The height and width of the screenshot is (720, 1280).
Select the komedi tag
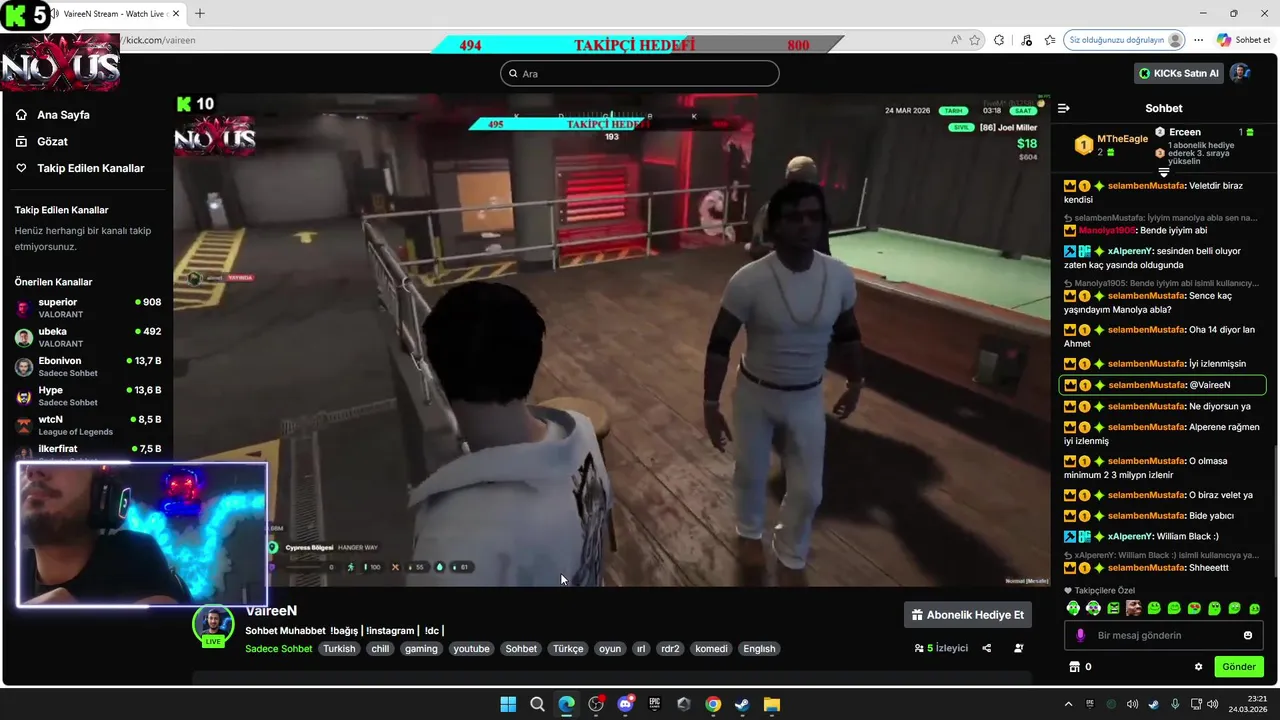[x=711, y=649]
